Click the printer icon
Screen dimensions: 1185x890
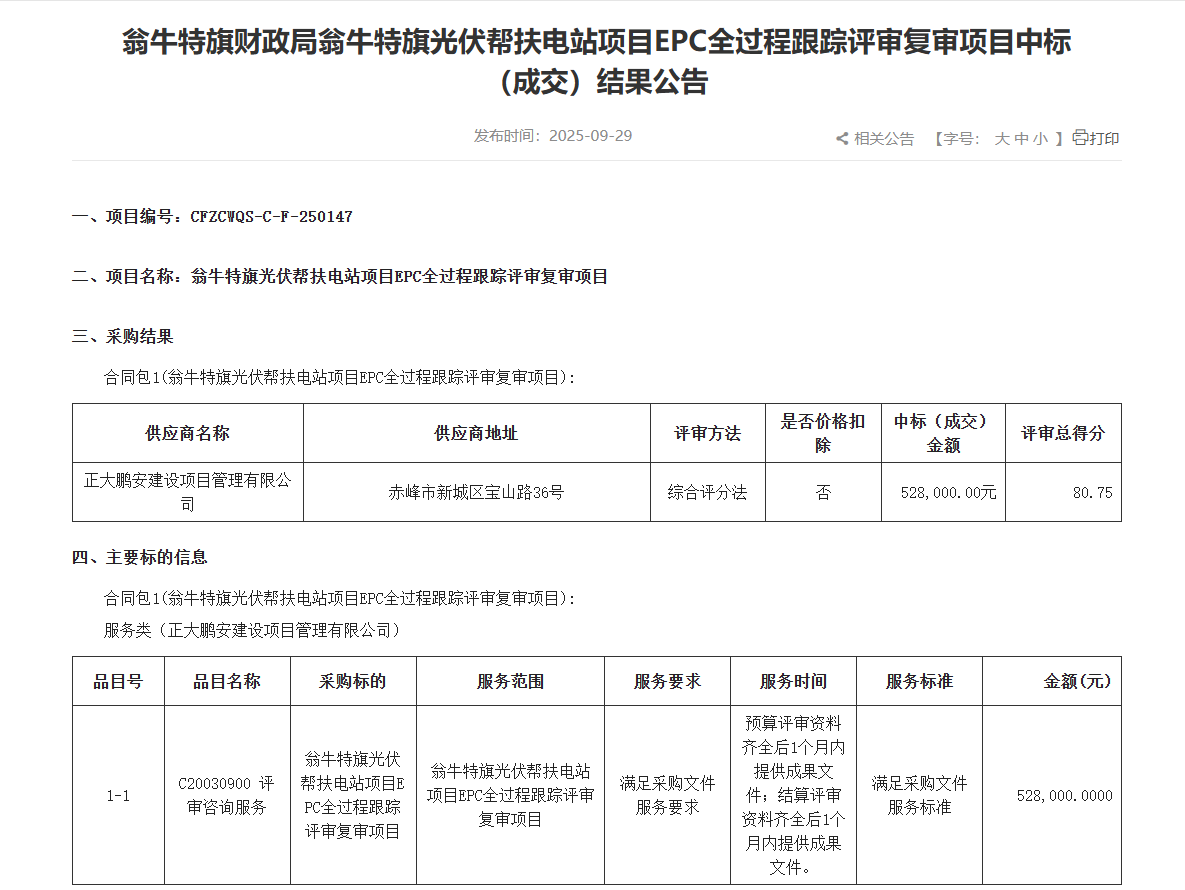click(1079, 138)
